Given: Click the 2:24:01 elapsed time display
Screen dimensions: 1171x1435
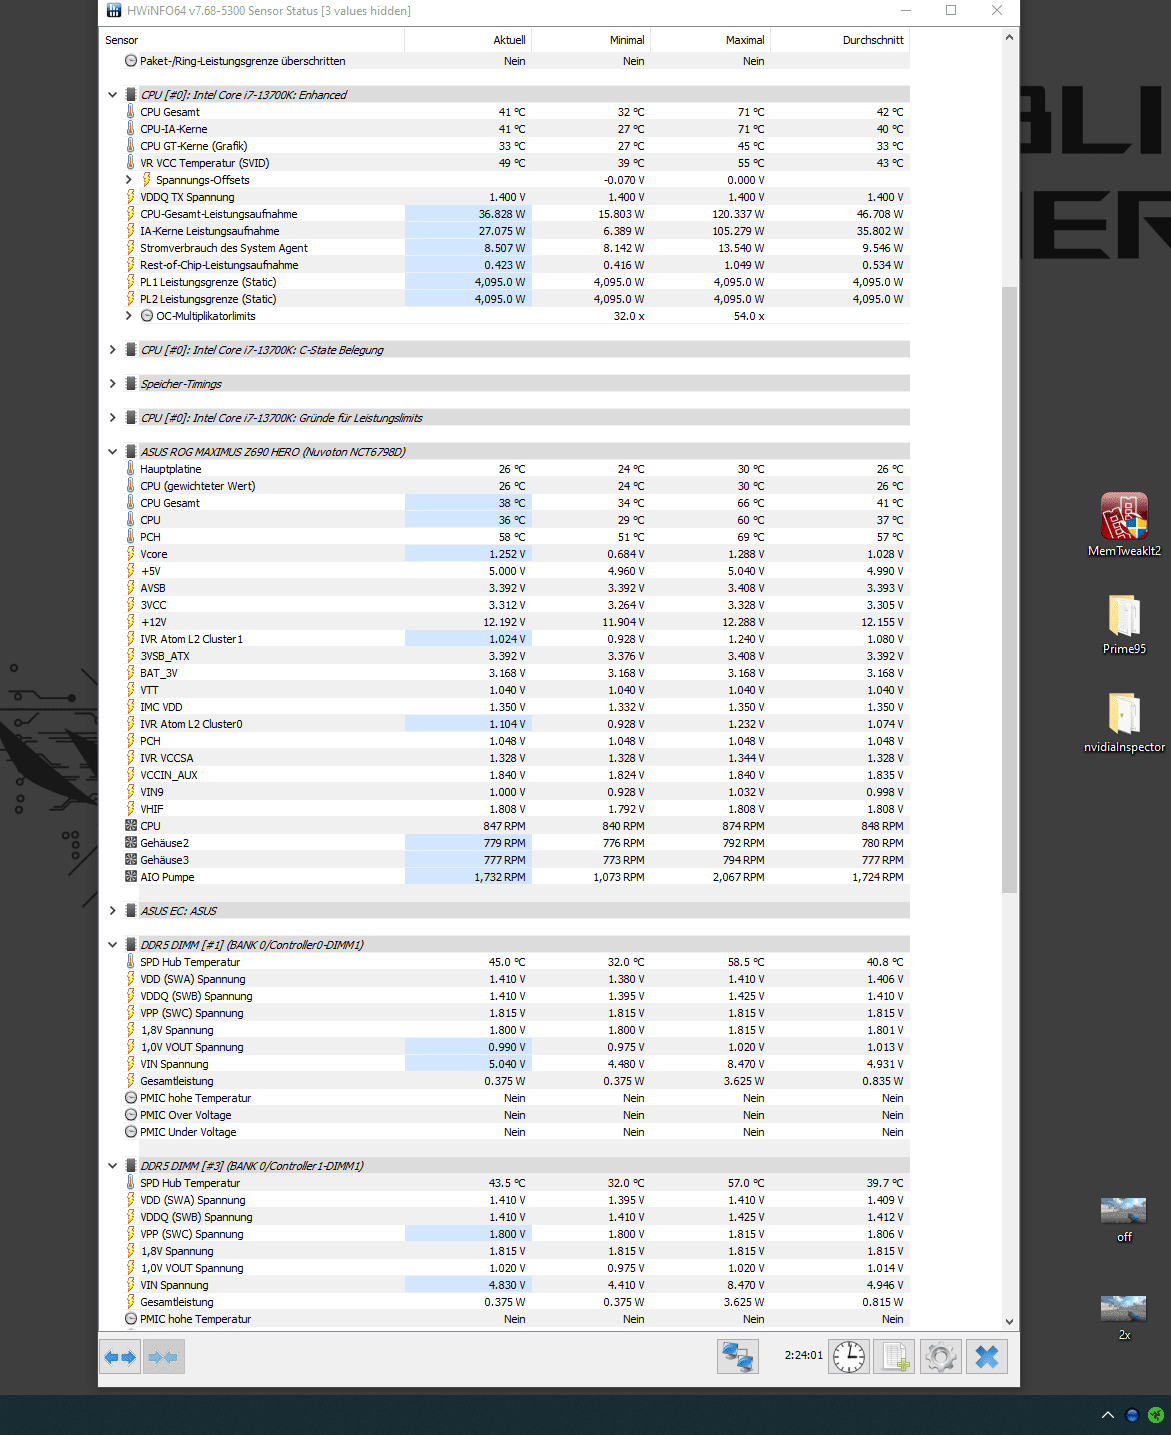Looking at the screenshot, I should [803, 1356].
